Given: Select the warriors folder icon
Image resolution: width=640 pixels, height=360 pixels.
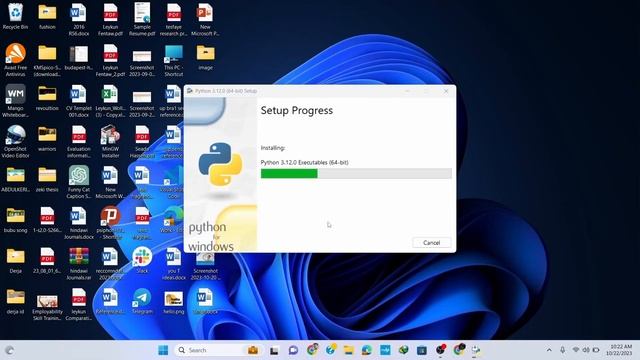Looking at the screenshot, I should 47,139.
